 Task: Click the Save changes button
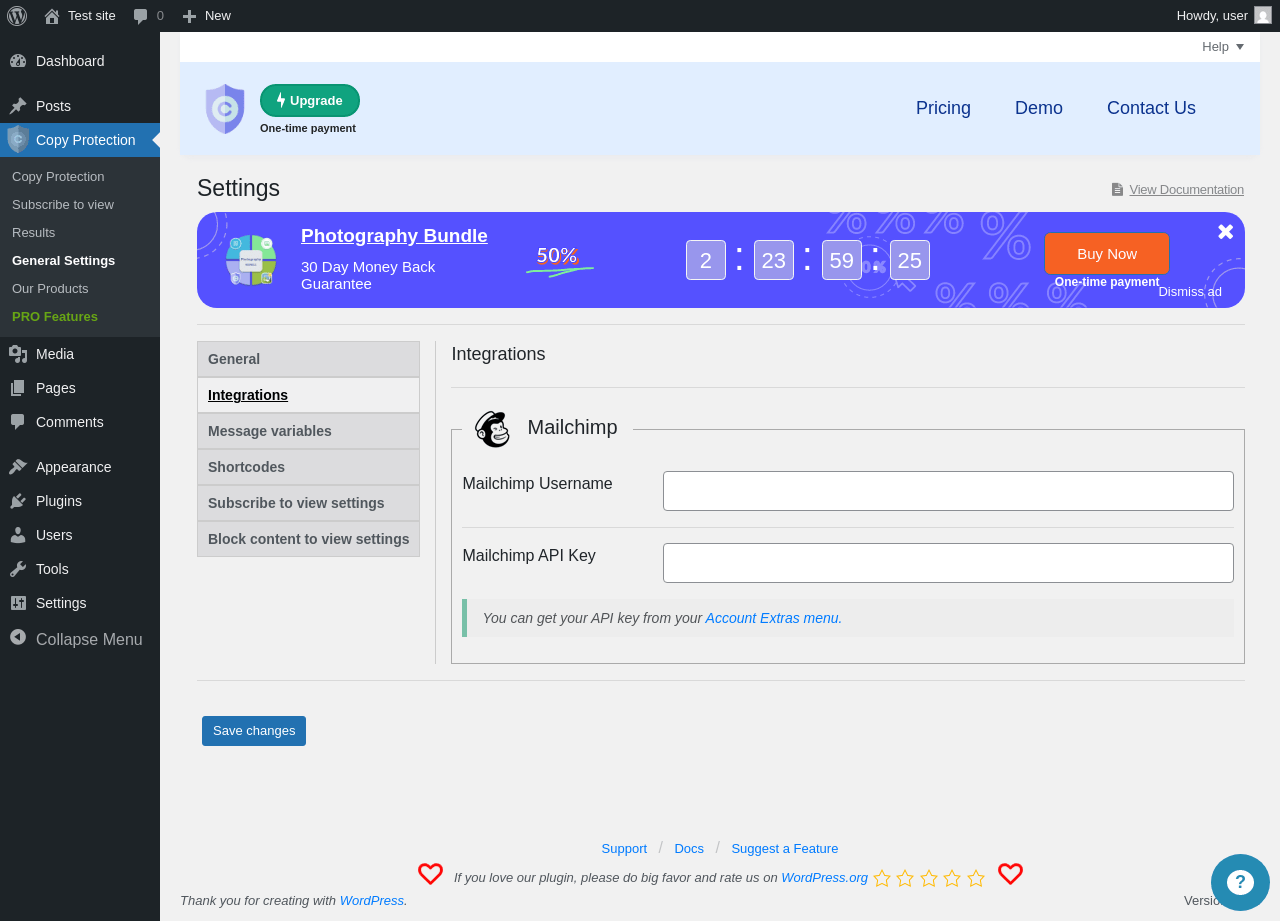point(254,731)
